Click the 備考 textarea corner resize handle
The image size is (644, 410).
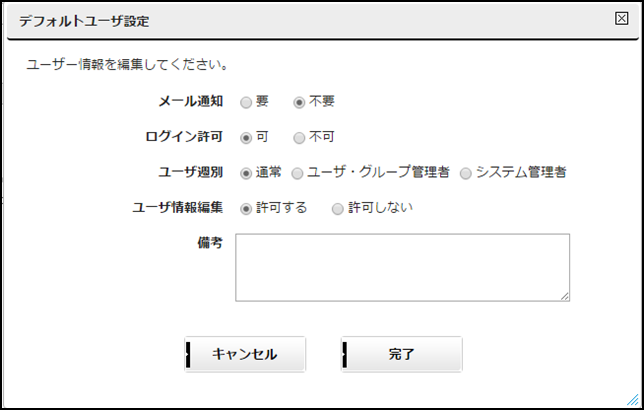coord(565,296)
